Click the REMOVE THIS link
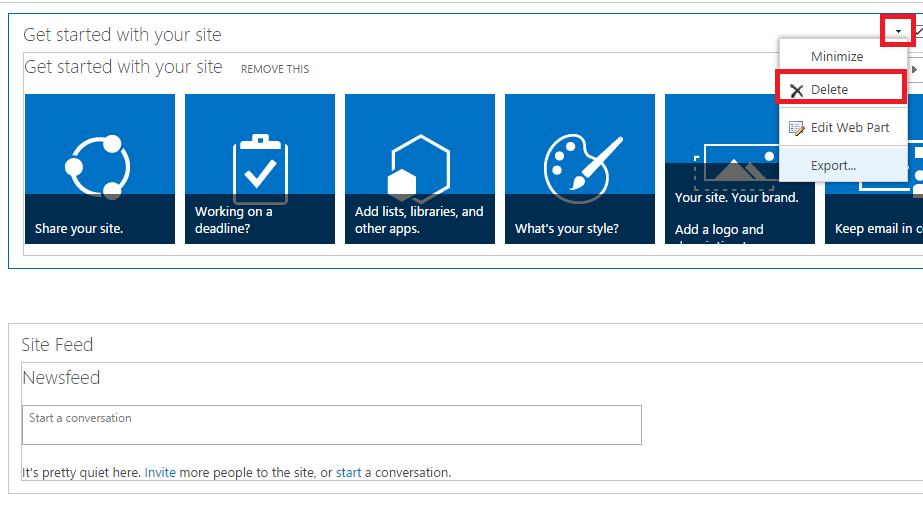Screen dimensions: 923x511 (275, 69)
